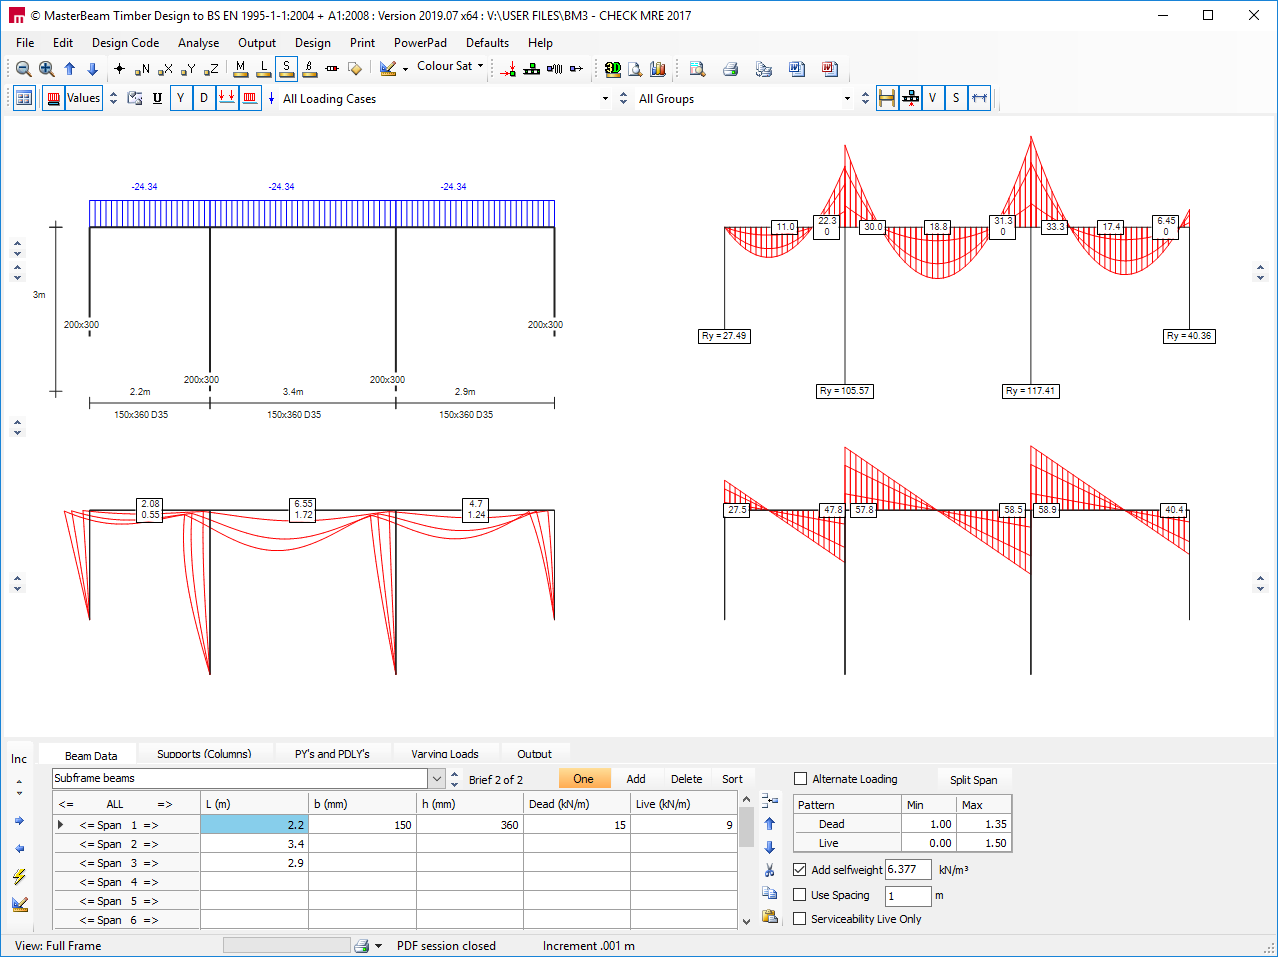Toggle the V view button
Viewport: 1278px width, 957px height.
pyautogui.click(x=933, y=98)
